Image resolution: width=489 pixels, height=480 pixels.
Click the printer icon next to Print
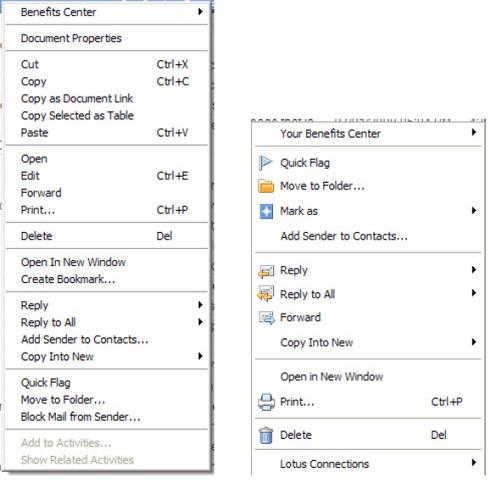coord(266,402)
